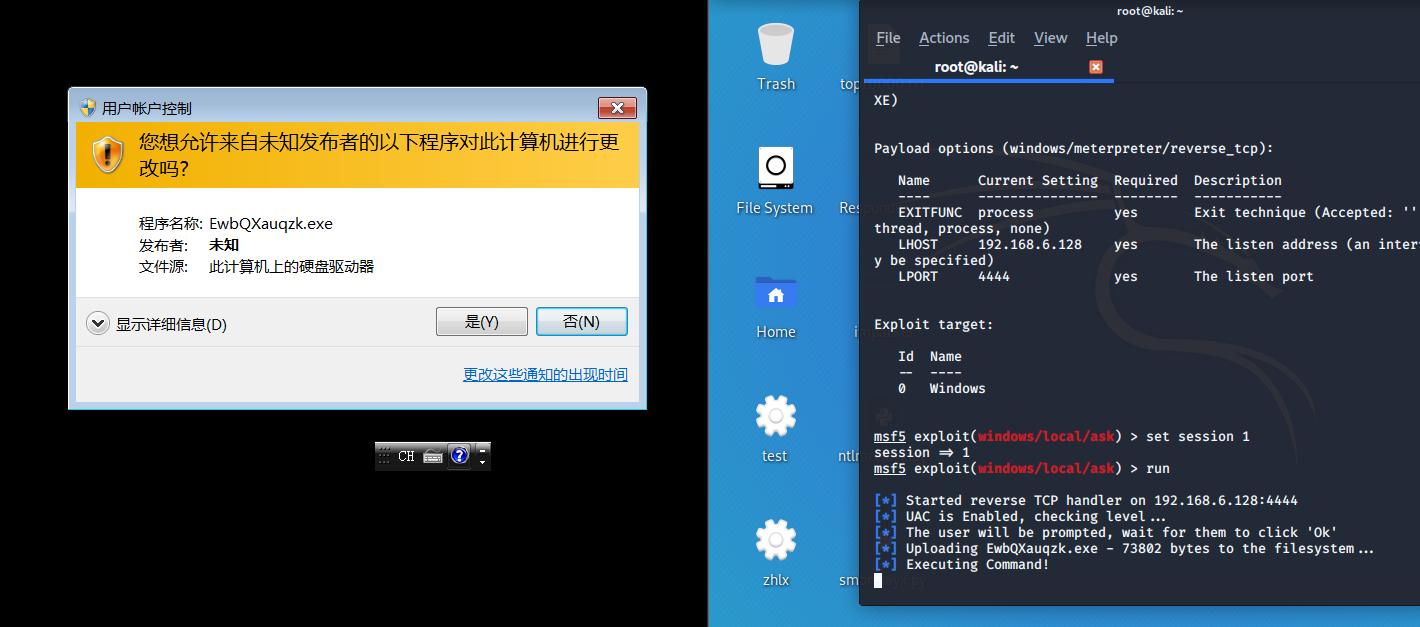Open the View menu in terminal

point(1050,38)
